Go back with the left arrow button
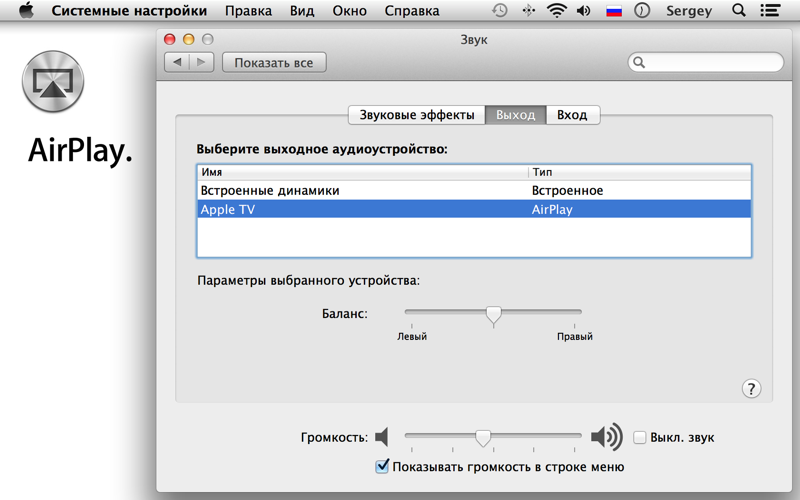800x500 pixels. [177, 62]
